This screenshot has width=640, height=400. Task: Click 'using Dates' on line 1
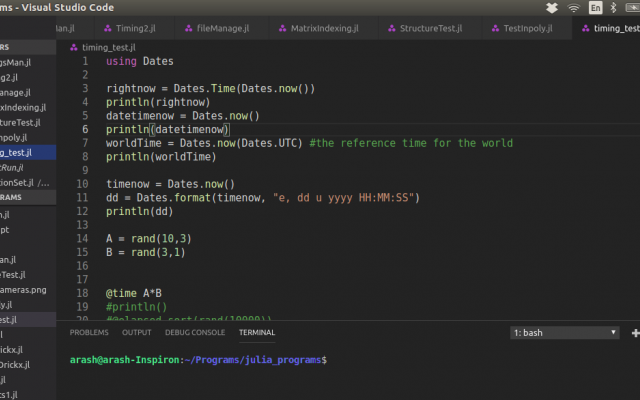pyautogui.click(x=140, y=61)
